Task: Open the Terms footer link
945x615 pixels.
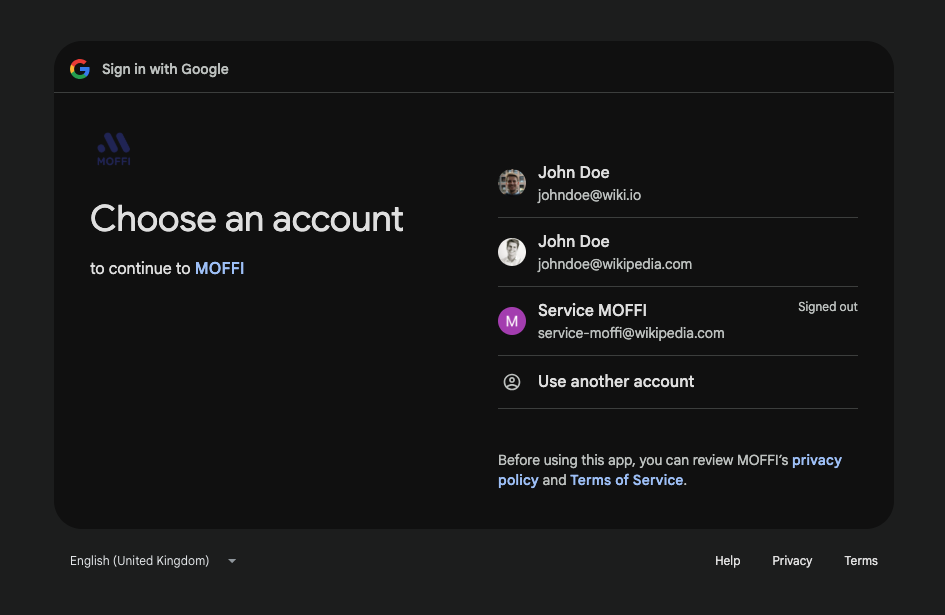Action: click(x=861, y=561)
